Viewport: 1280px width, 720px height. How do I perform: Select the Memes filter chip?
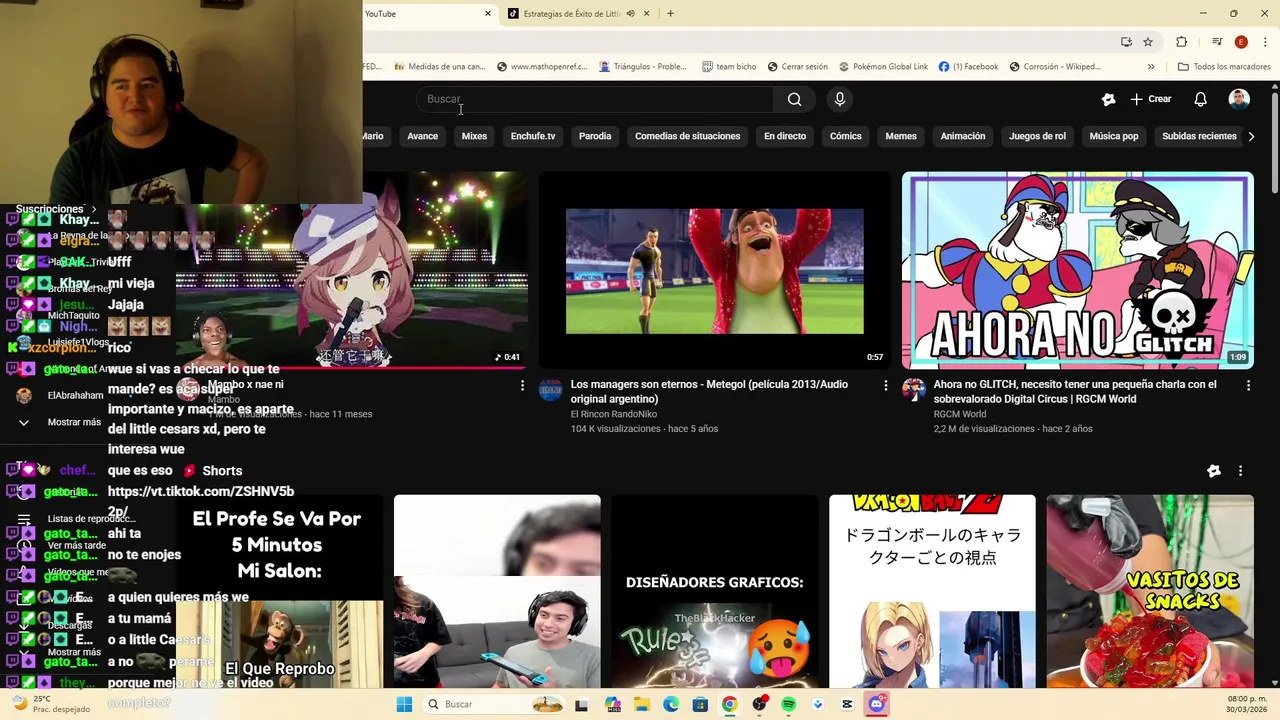point(901,136)
